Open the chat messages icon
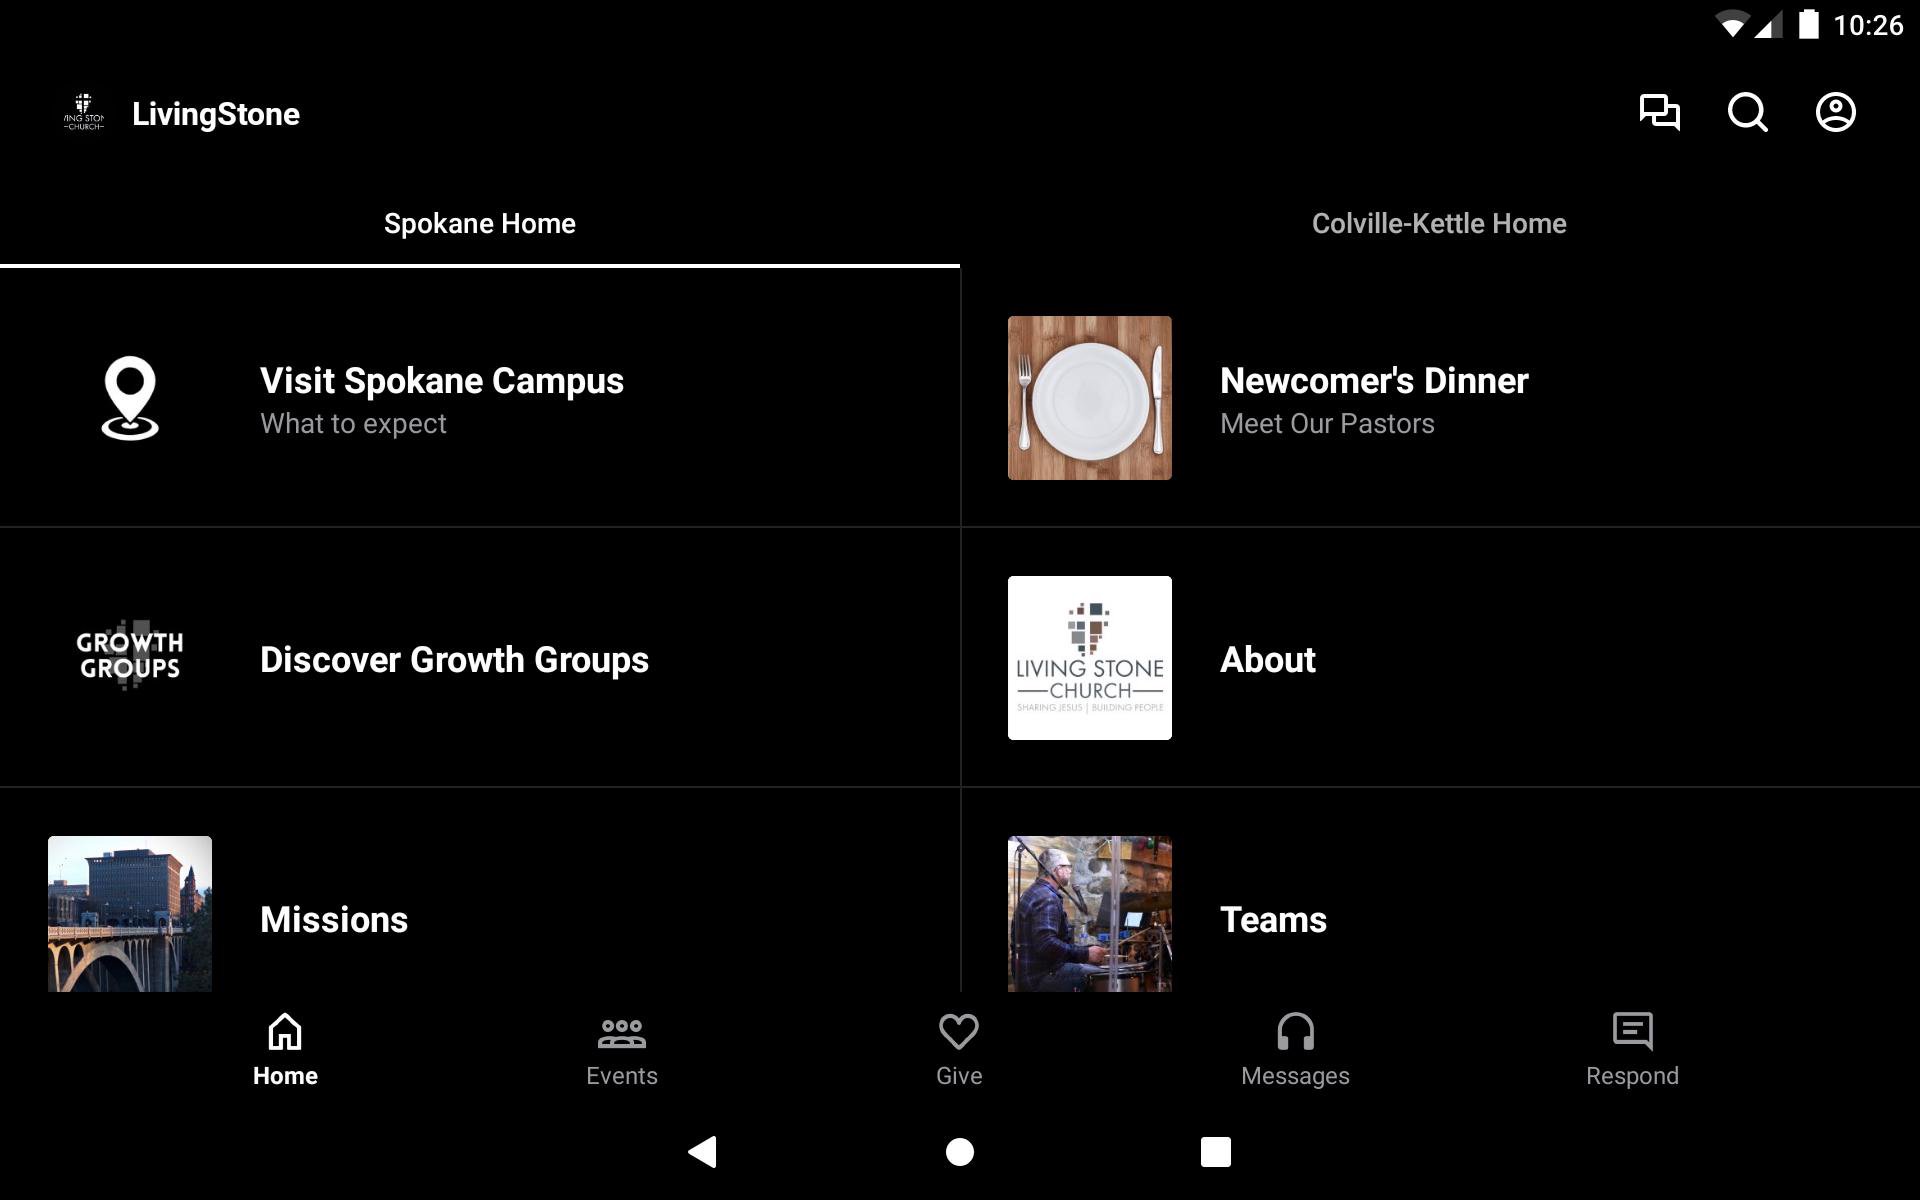This screenshot has height=1200, width=1920. [1659, 112]
